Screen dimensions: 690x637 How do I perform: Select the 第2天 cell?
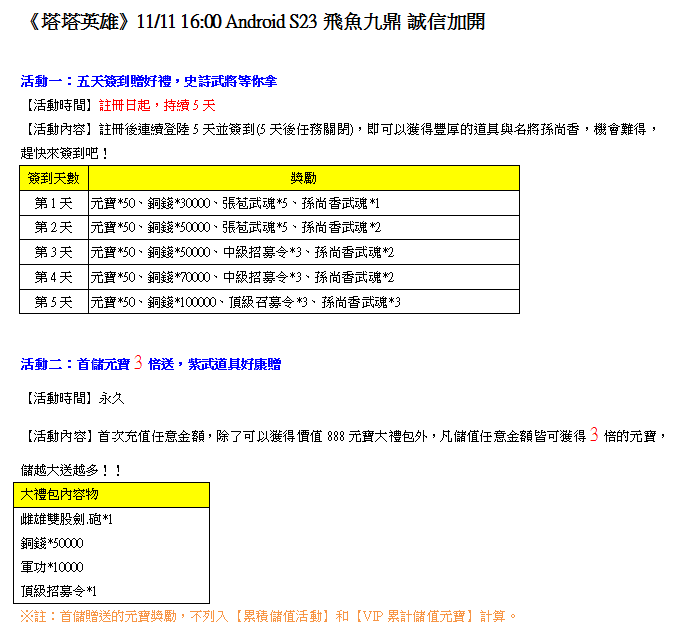pyautogui.click(x=54, y=227)
